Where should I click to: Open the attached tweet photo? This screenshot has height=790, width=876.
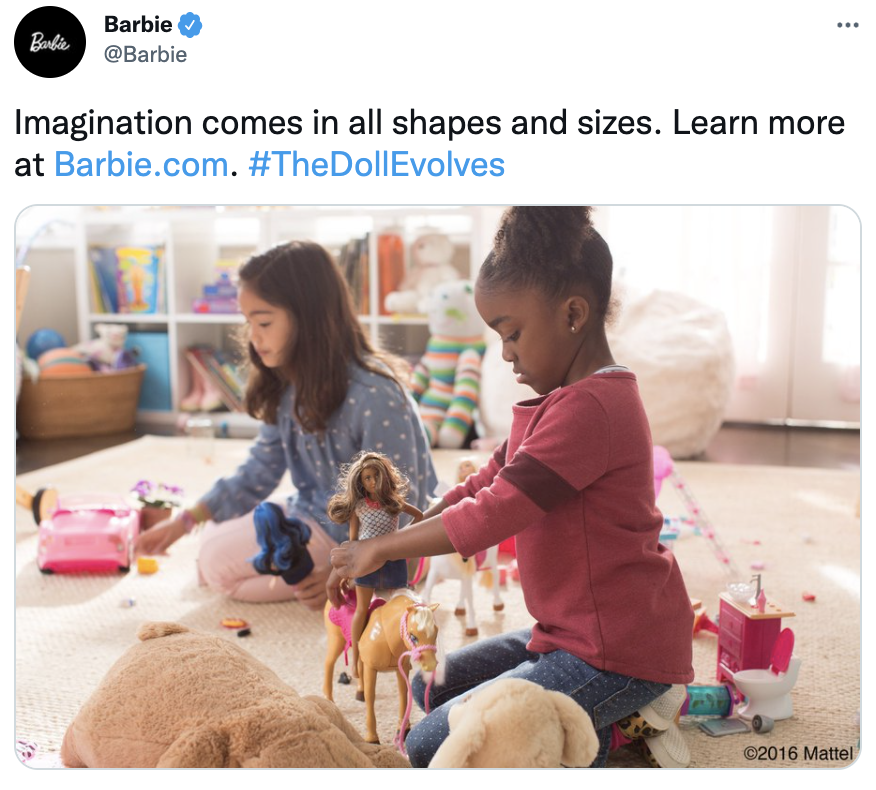438,487
